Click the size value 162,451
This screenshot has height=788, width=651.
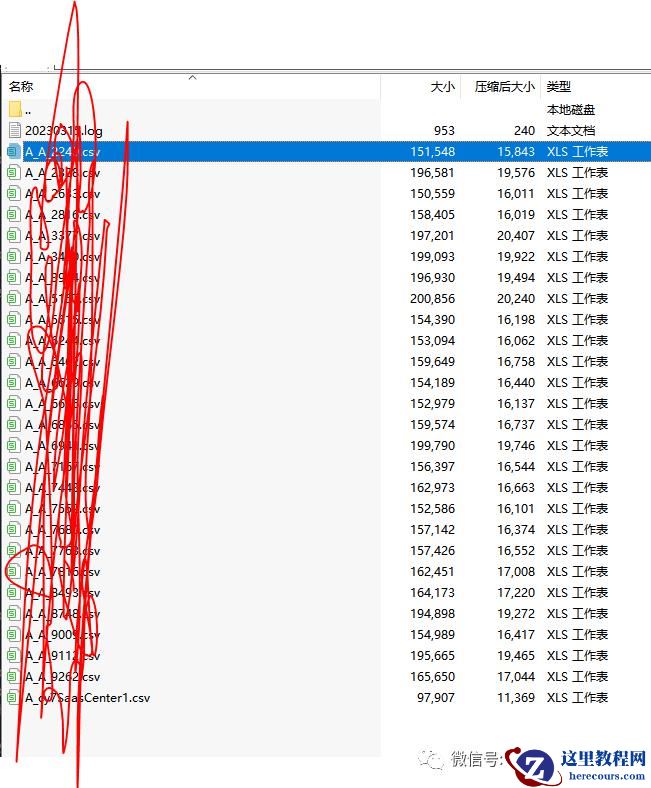(432, 571)
